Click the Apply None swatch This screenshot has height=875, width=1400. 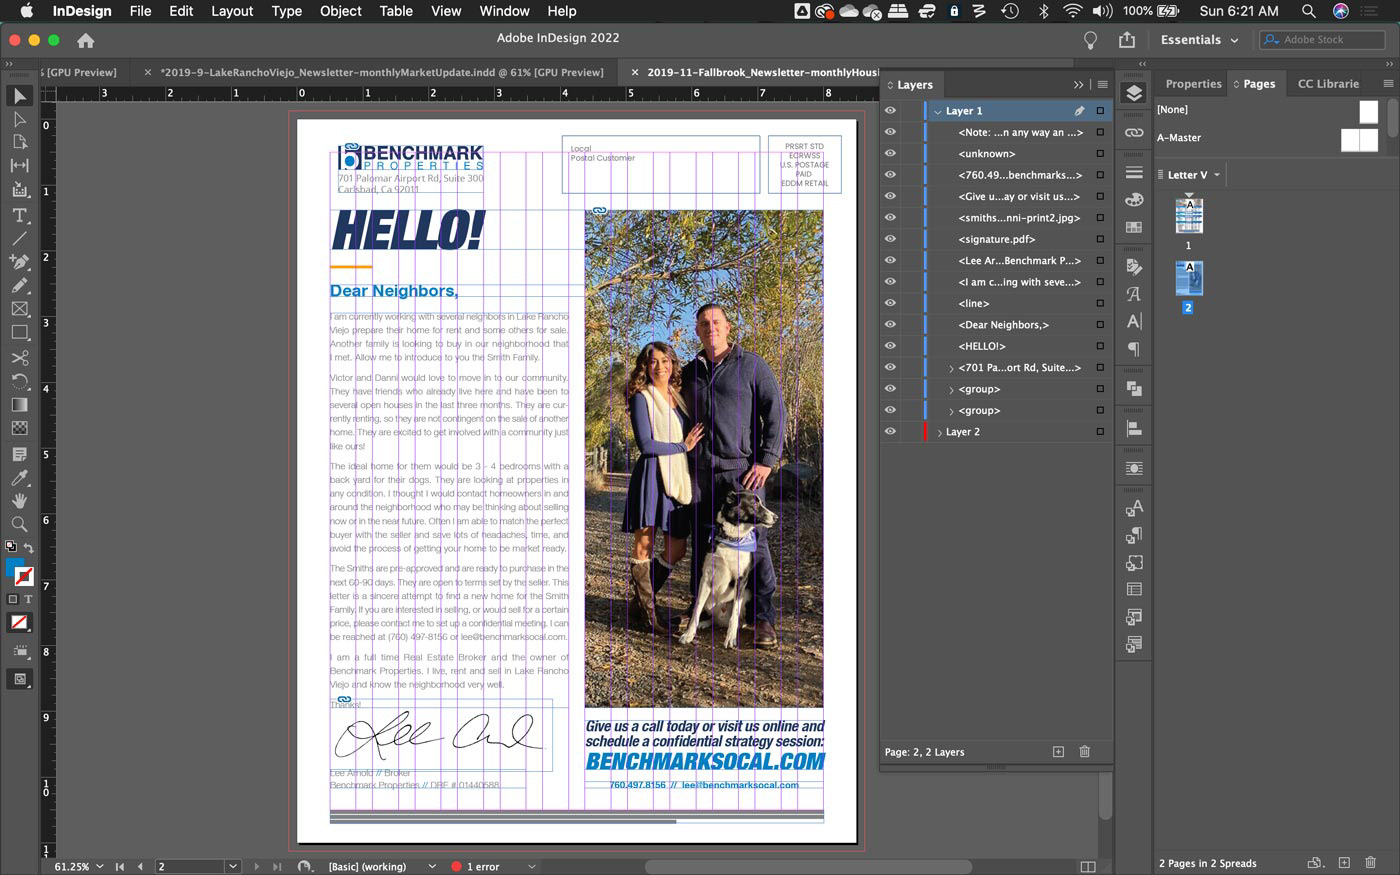(x=19, y=622)
